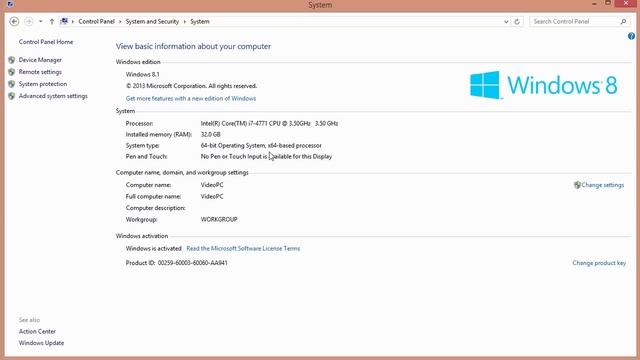Go up one level with Up arrow
Viewport: 640px width, 360px height.
[52, 21]
